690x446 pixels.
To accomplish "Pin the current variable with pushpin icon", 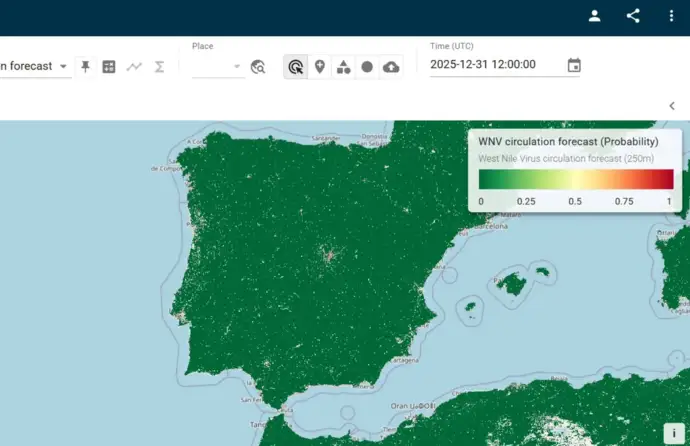I will click(x=85, y=67).
